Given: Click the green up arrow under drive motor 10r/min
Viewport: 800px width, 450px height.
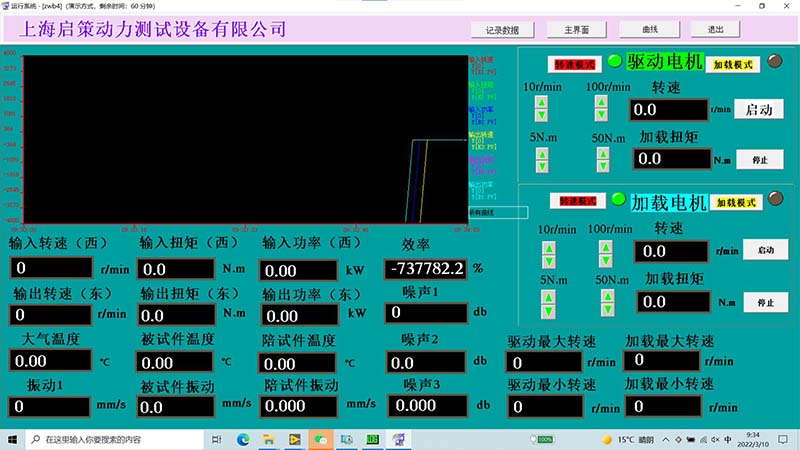Looking at the screenshot, I should (x=541, y=102).
